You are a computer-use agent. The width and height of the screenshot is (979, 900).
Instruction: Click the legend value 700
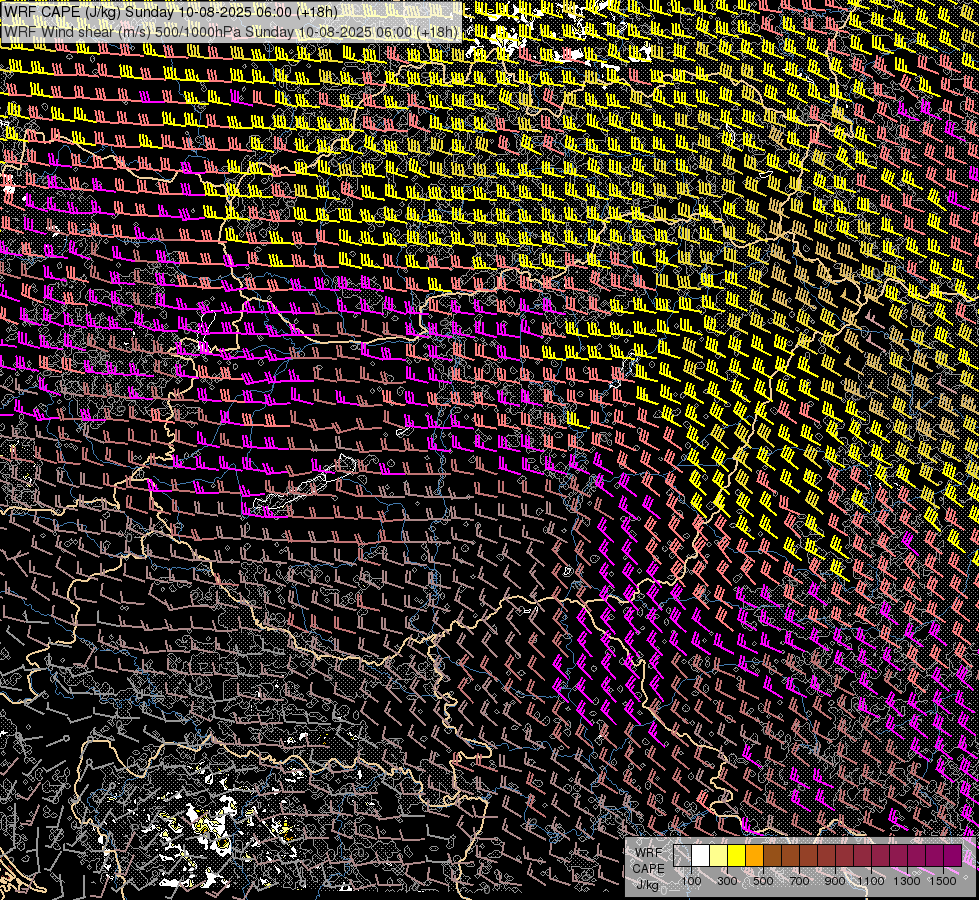click(x=799, y=881)
